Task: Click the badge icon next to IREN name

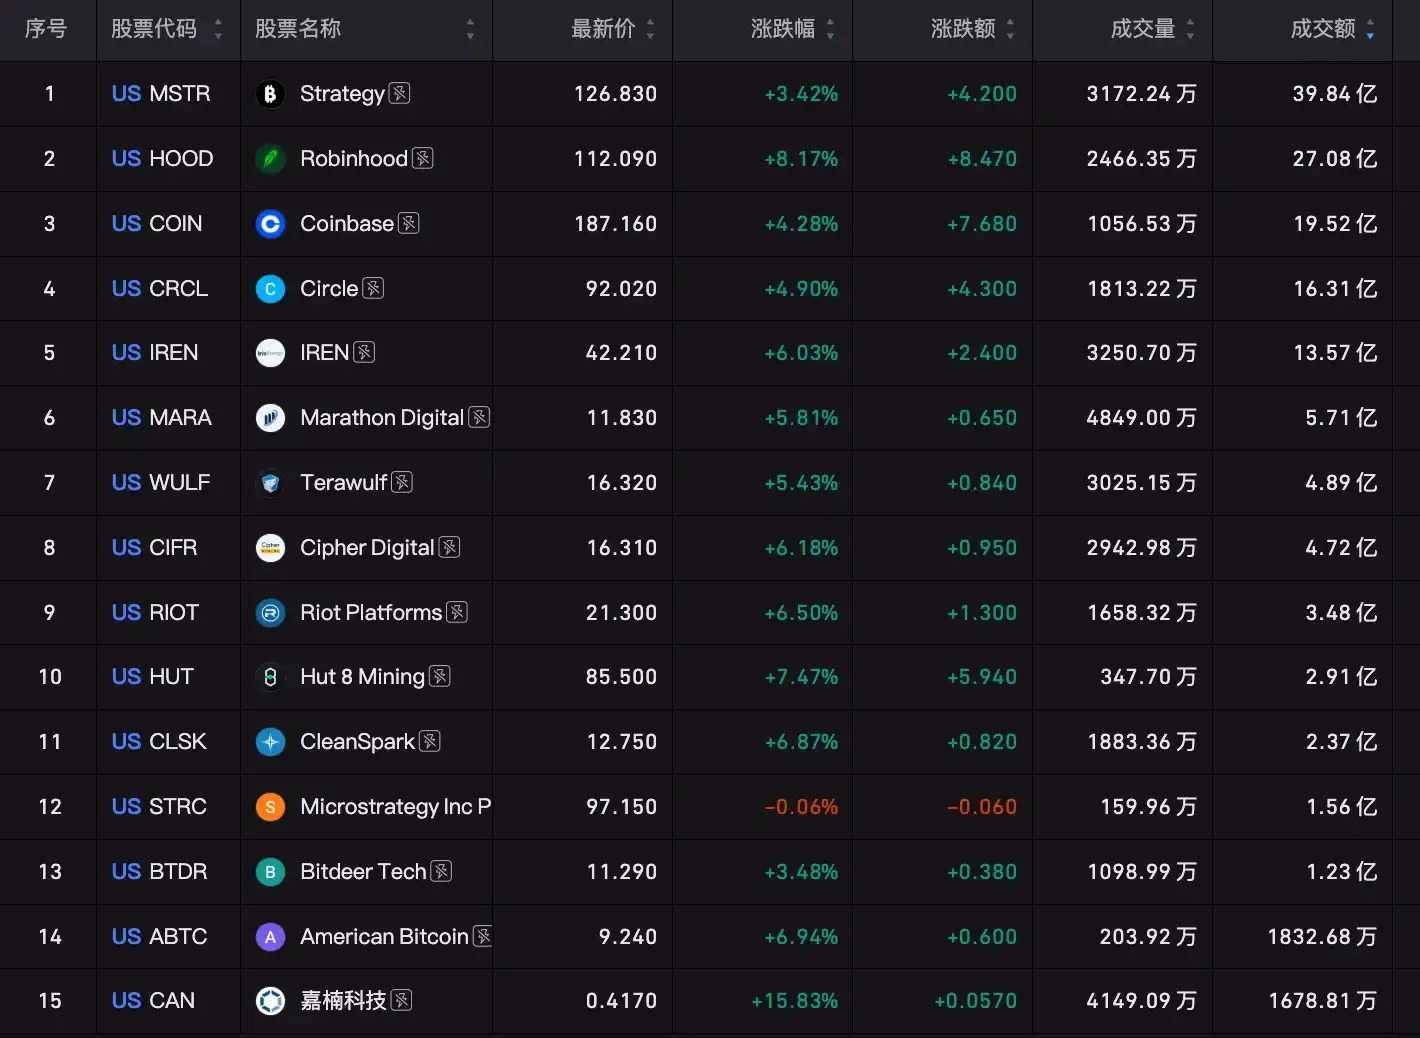Action: click(x=365, y=352)
